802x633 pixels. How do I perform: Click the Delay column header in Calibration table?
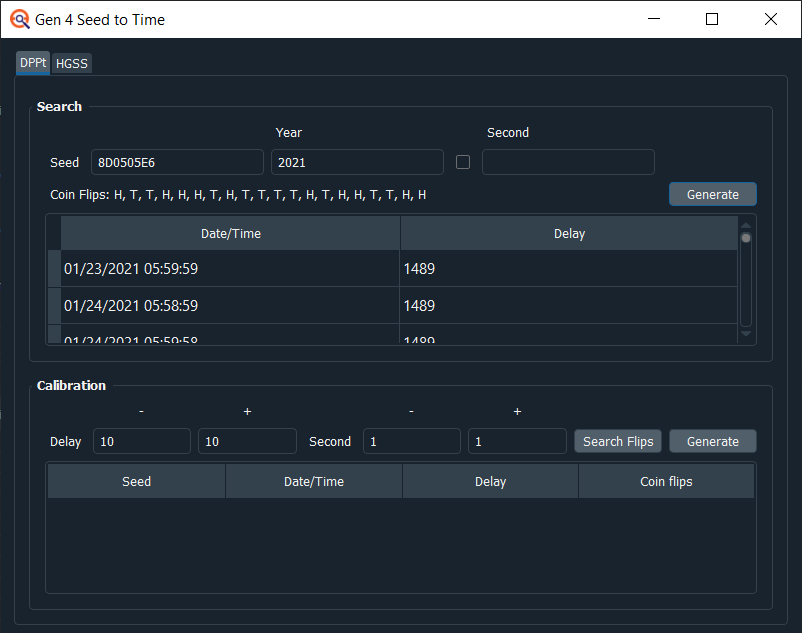coord(490,481)
